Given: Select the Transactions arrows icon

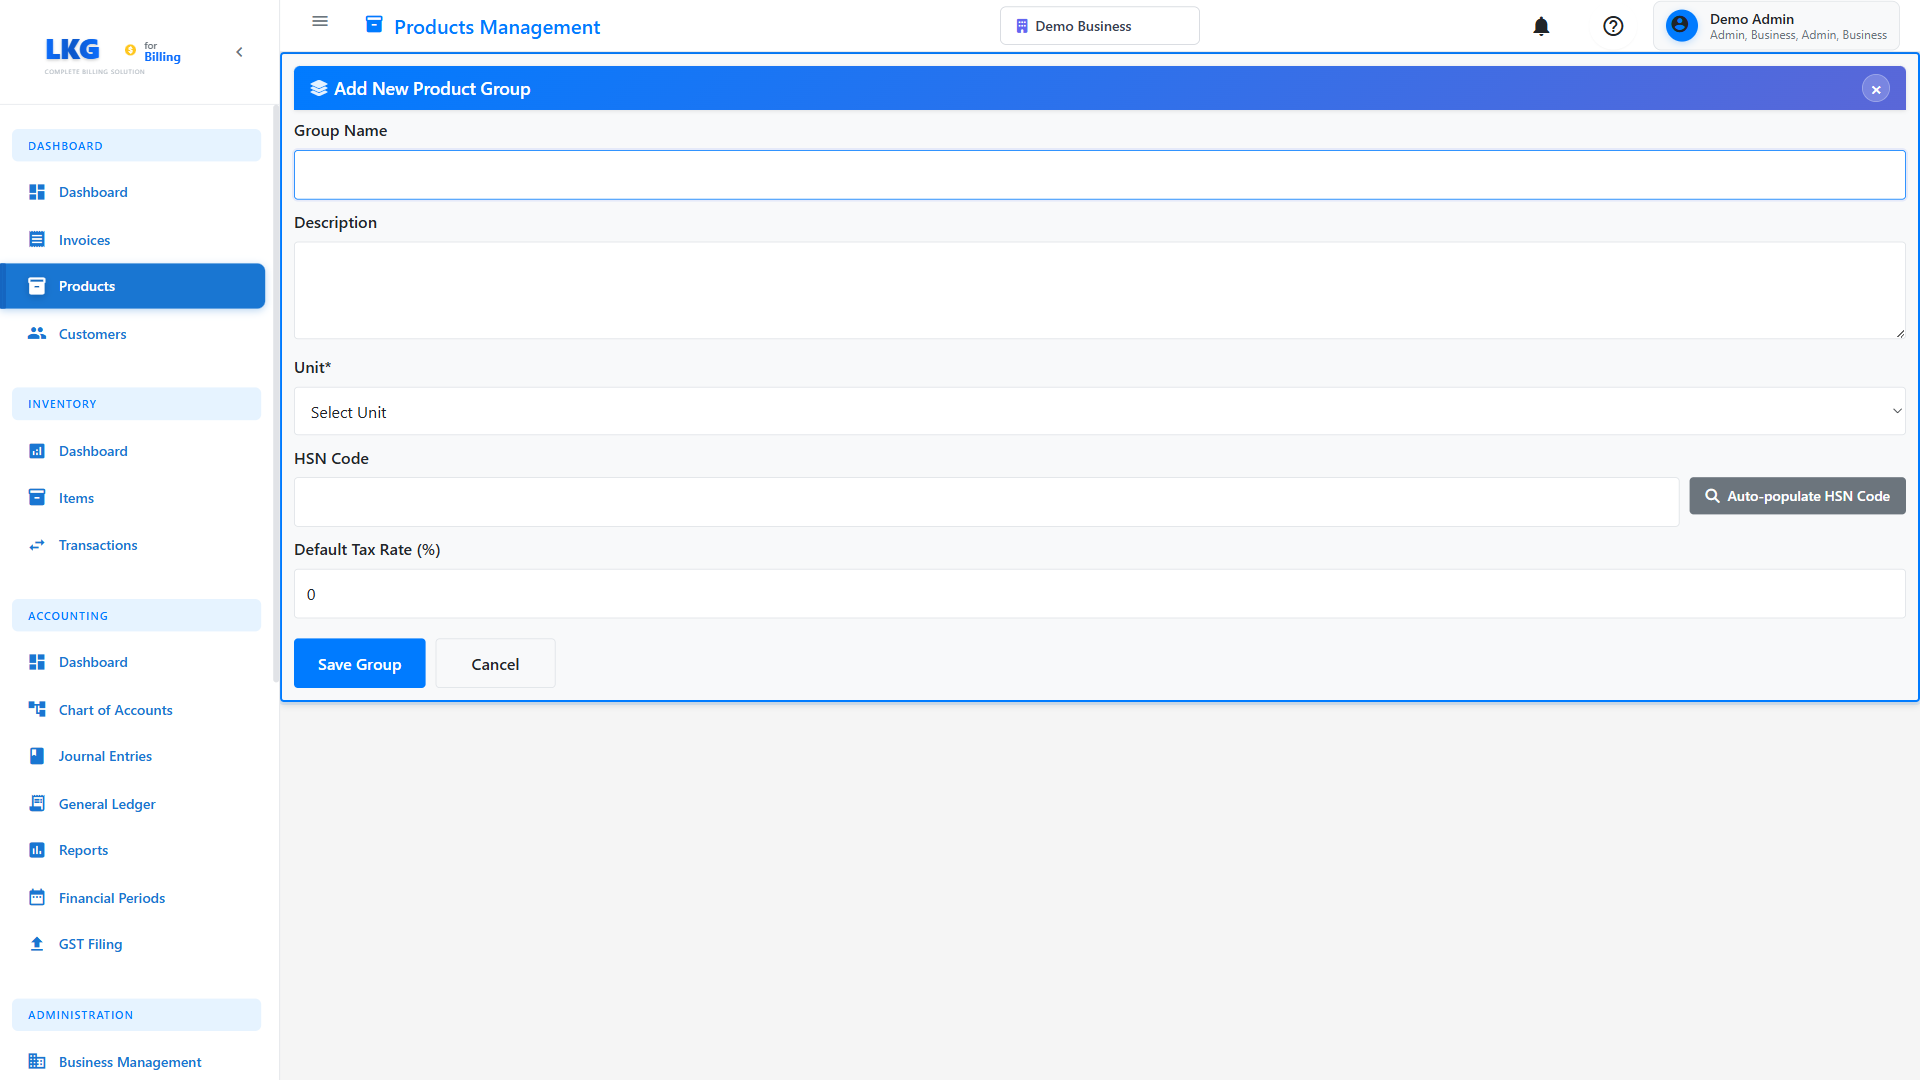Looking at the screenshot, I should [37, 545].
